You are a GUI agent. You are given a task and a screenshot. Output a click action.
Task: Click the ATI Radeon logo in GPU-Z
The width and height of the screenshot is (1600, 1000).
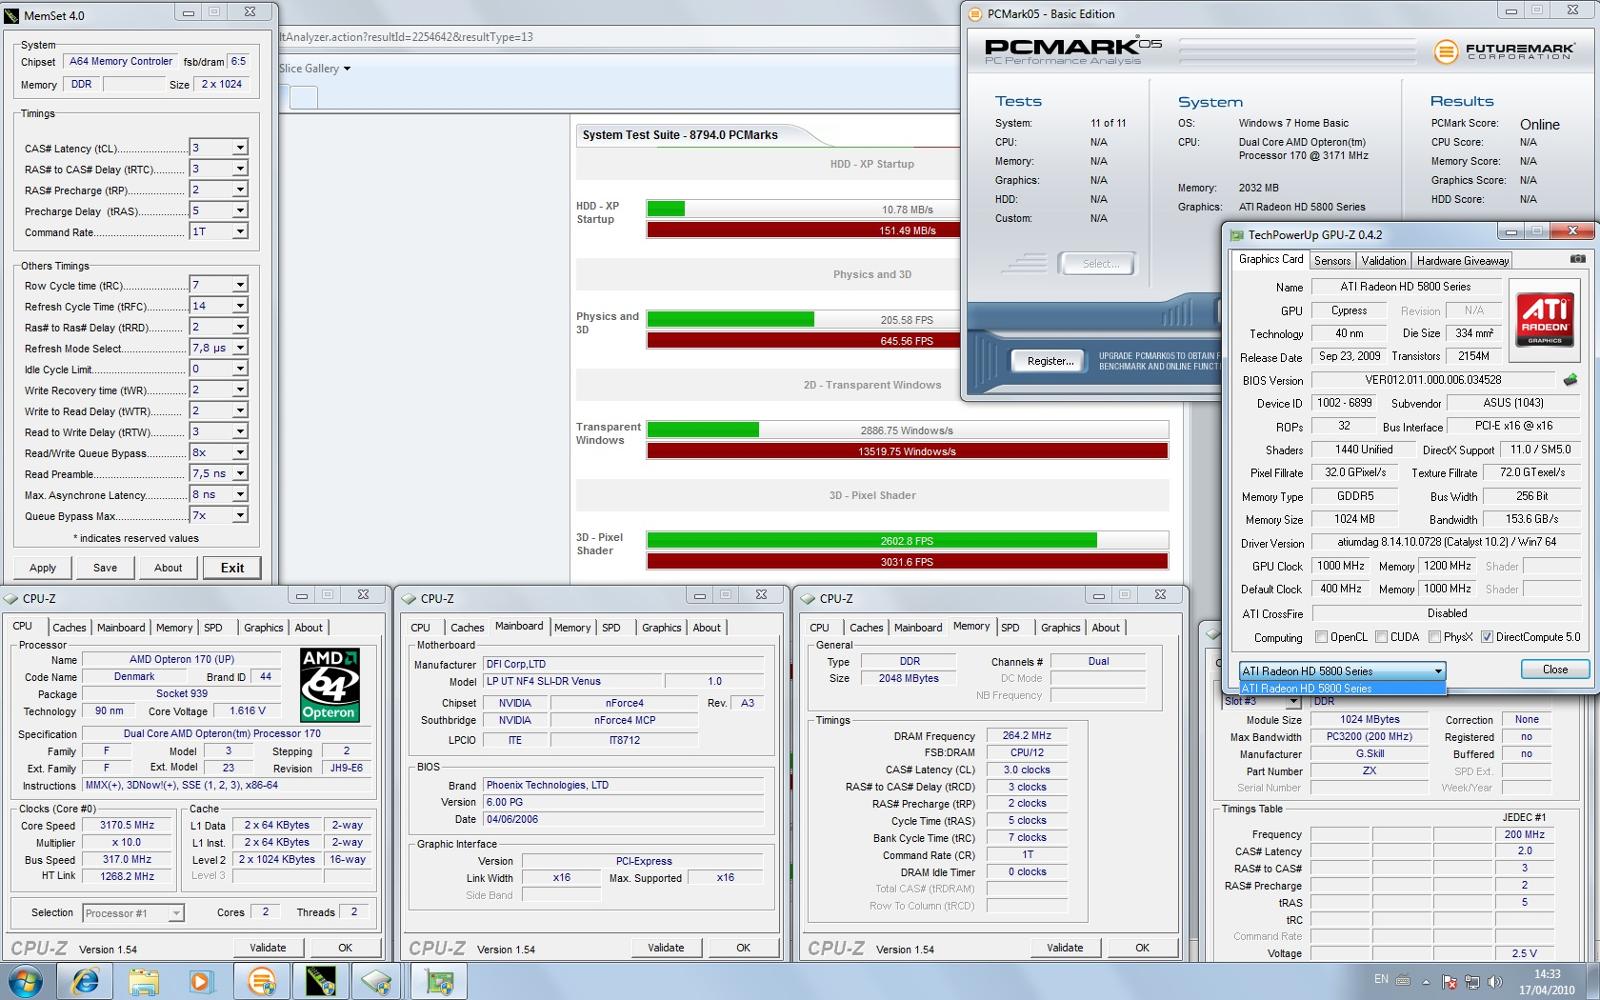coord(1544,319)
